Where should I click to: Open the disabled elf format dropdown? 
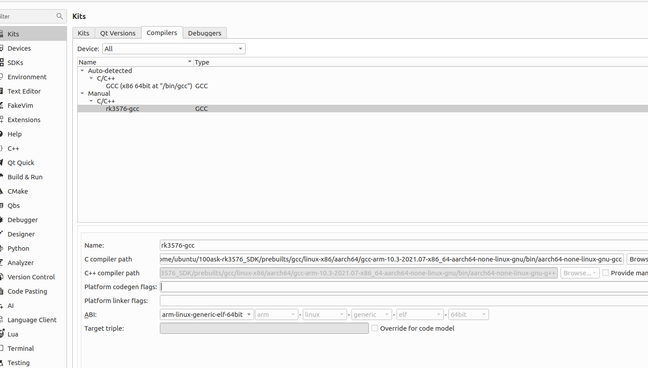pos(420,315)
